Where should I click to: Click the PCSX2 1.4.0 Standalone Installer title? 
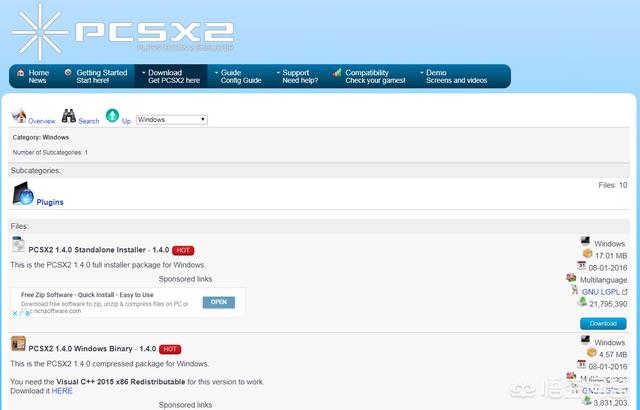(x=98, y=249)
